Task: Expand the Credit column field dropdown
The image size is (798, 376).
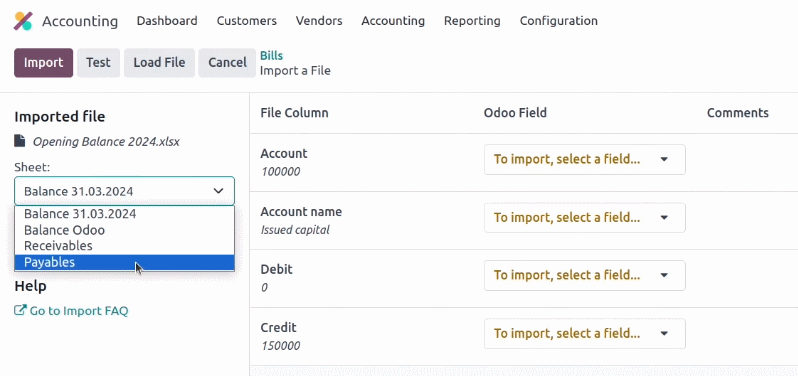Action: (584, 333)
